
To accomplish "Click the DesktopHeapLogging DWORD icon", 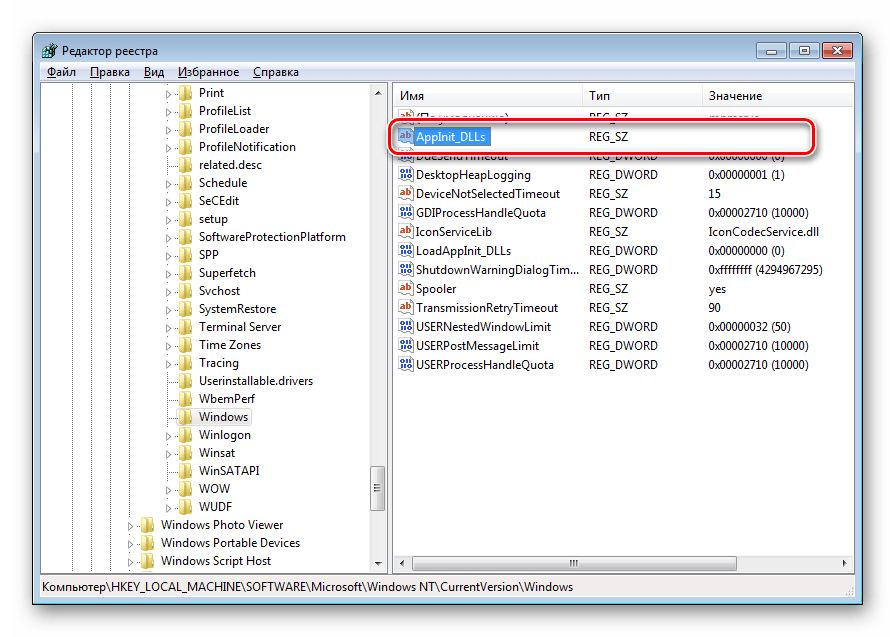I will [406, 175].
